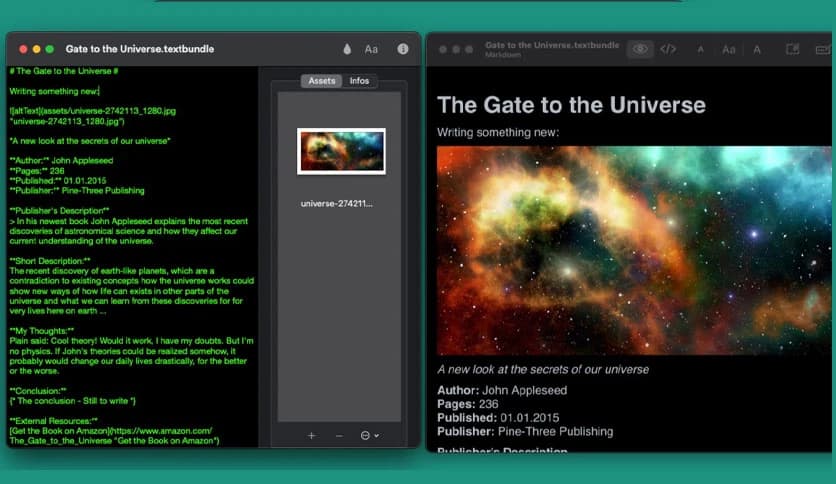Place cursor in 'Writing something new:' editor line

pos(54,91)
